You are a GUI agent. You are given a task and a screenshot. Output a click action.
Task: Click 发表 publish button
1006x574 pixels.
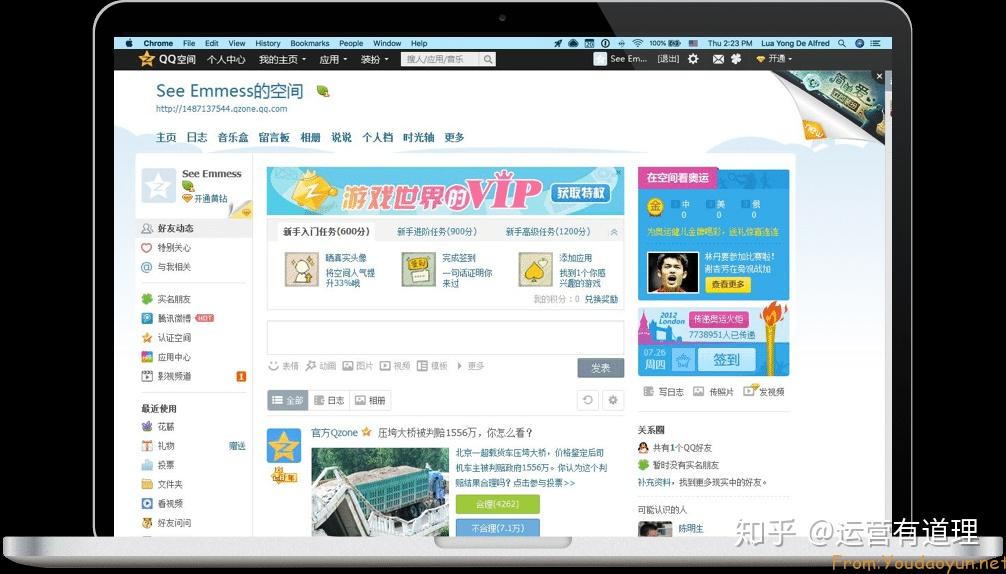pos(601,368)
